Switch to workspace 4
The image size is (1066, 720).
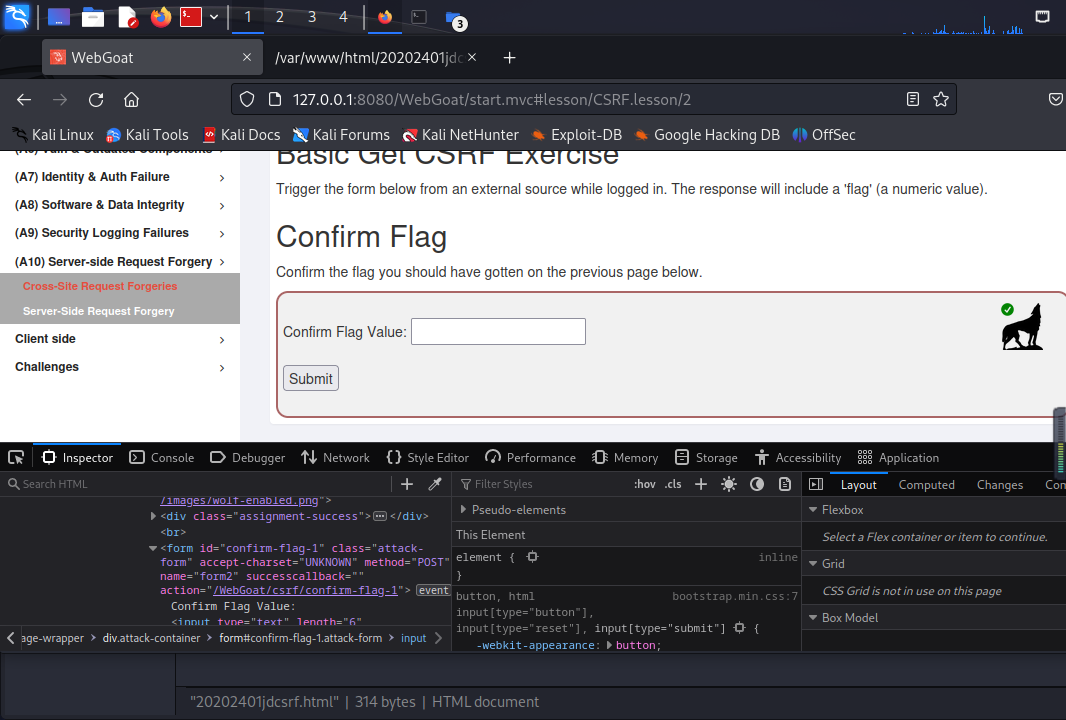343,17
